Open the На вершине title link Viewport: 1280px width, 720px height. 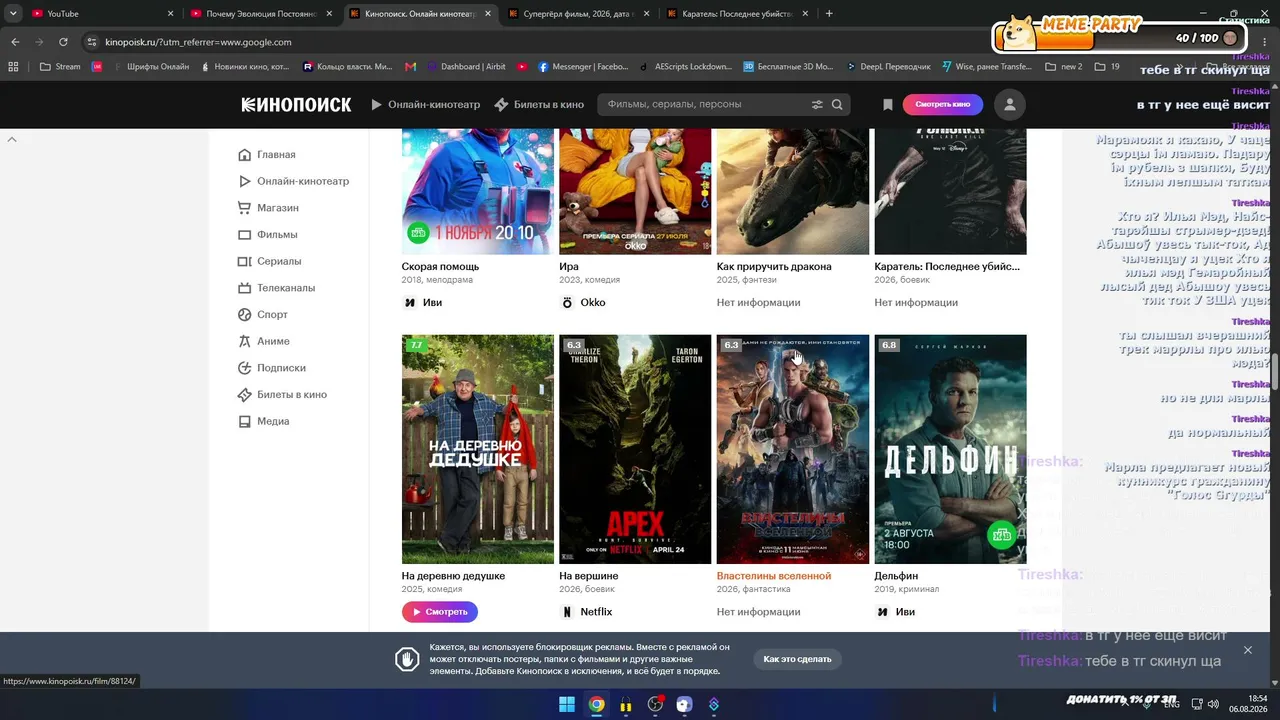pyautogui.click(x=588, y=576)
